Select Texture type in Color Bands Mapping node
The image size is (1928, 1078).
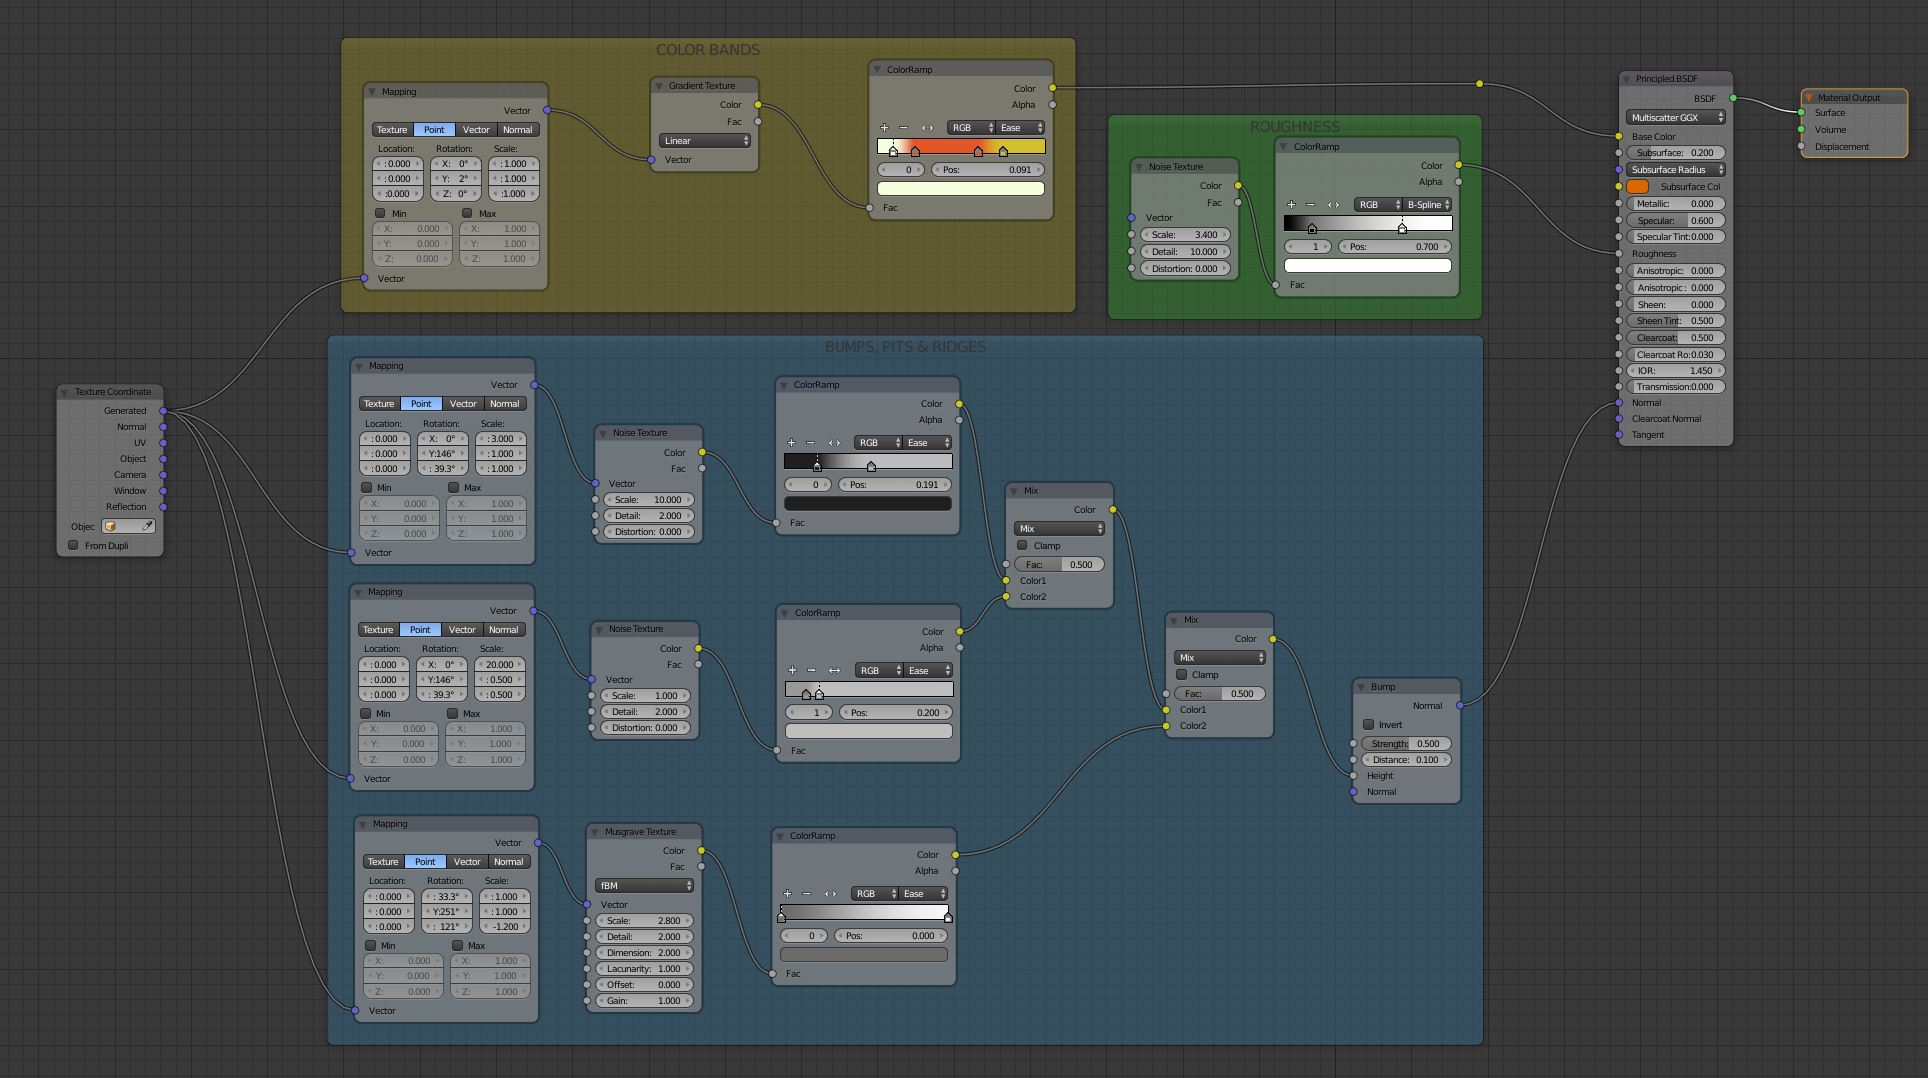(x=392, y=130)
